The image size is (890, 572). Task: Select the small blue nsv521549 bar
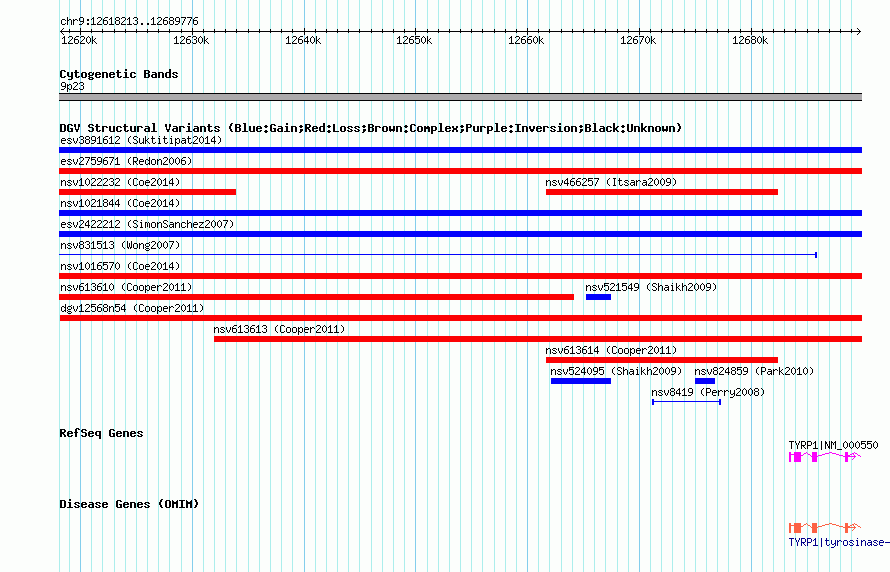tap(598, 297)
